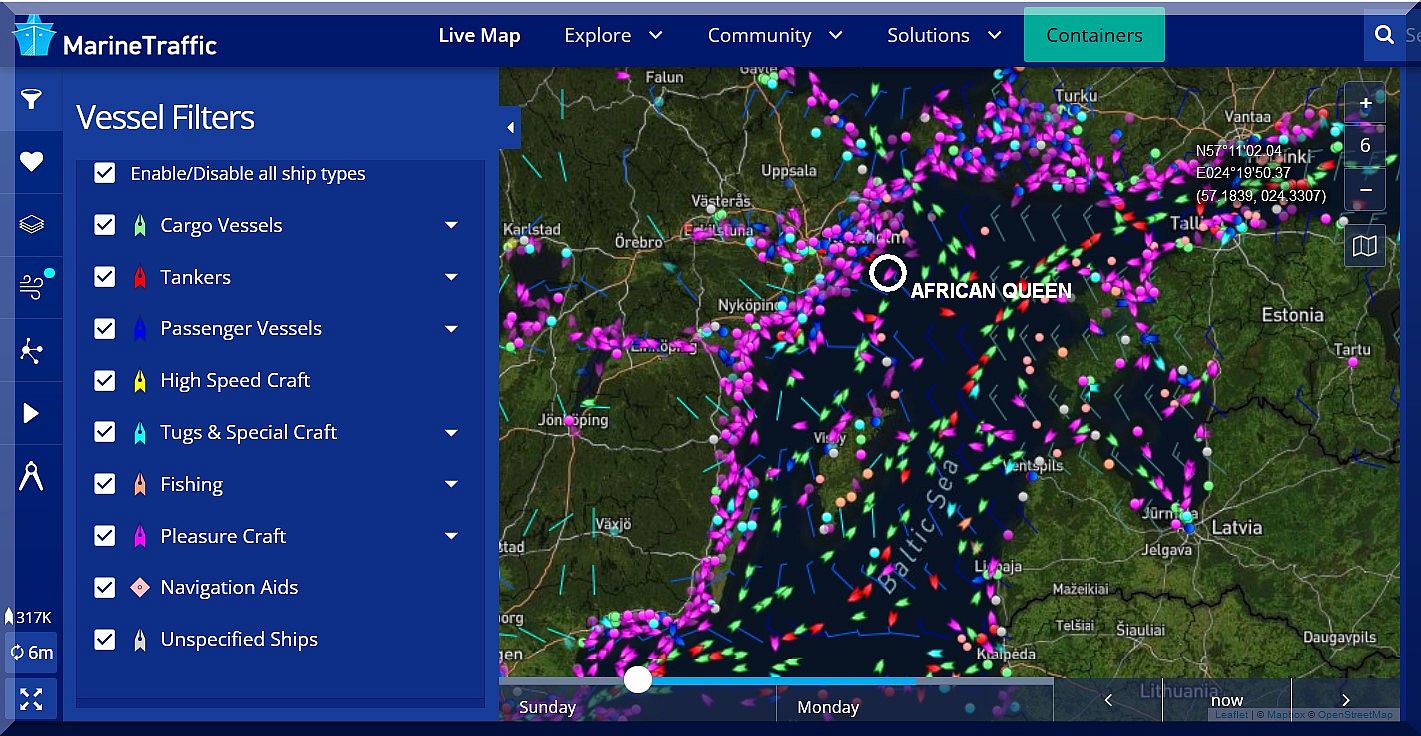1421x736 pixels.
Task: Uncheck the Tankers checkbox
Action: point(105,277)
